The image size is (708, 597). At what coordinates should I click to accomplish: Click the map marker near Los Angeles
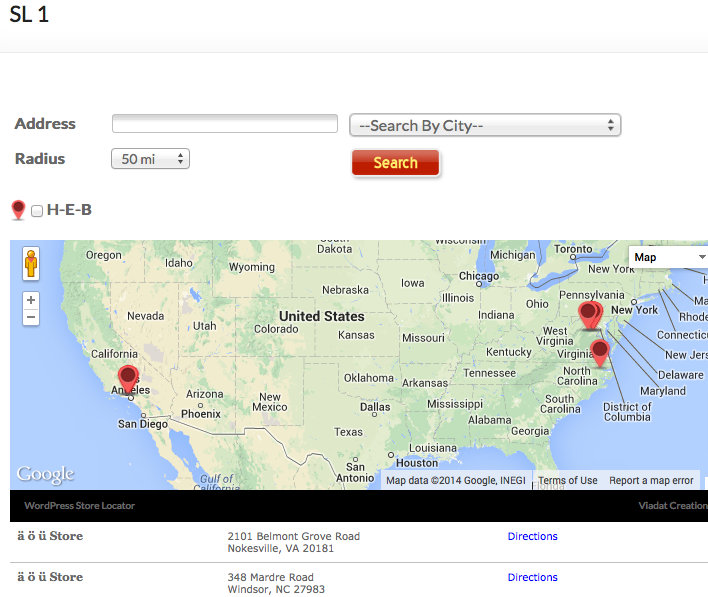[x=128, y=378]
